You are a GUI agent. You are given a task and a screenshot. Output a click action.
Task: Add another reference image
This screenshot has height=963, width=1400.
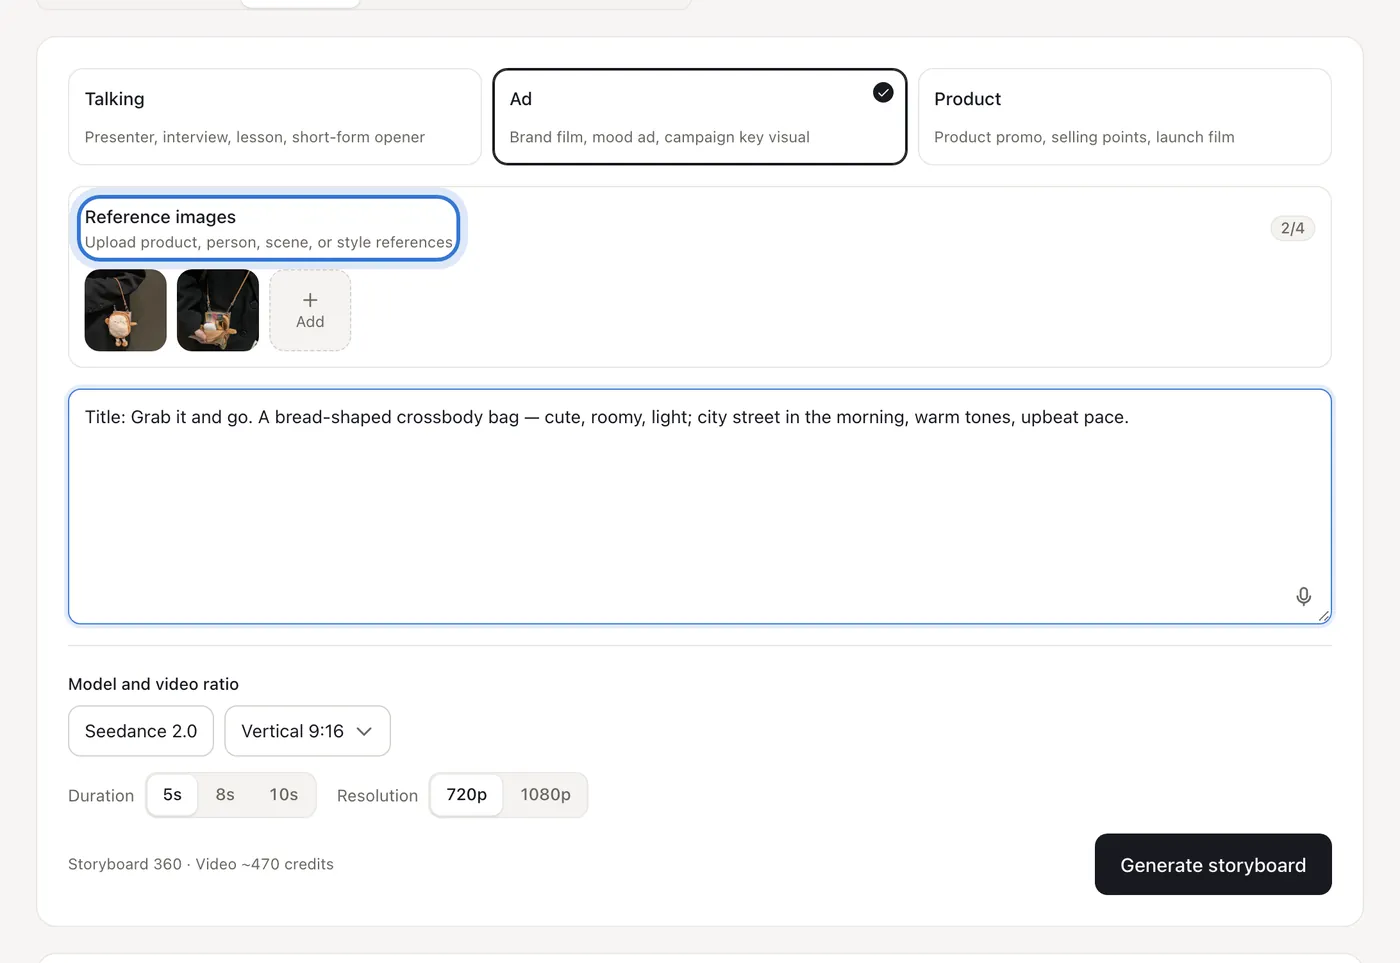coord(310,310)
